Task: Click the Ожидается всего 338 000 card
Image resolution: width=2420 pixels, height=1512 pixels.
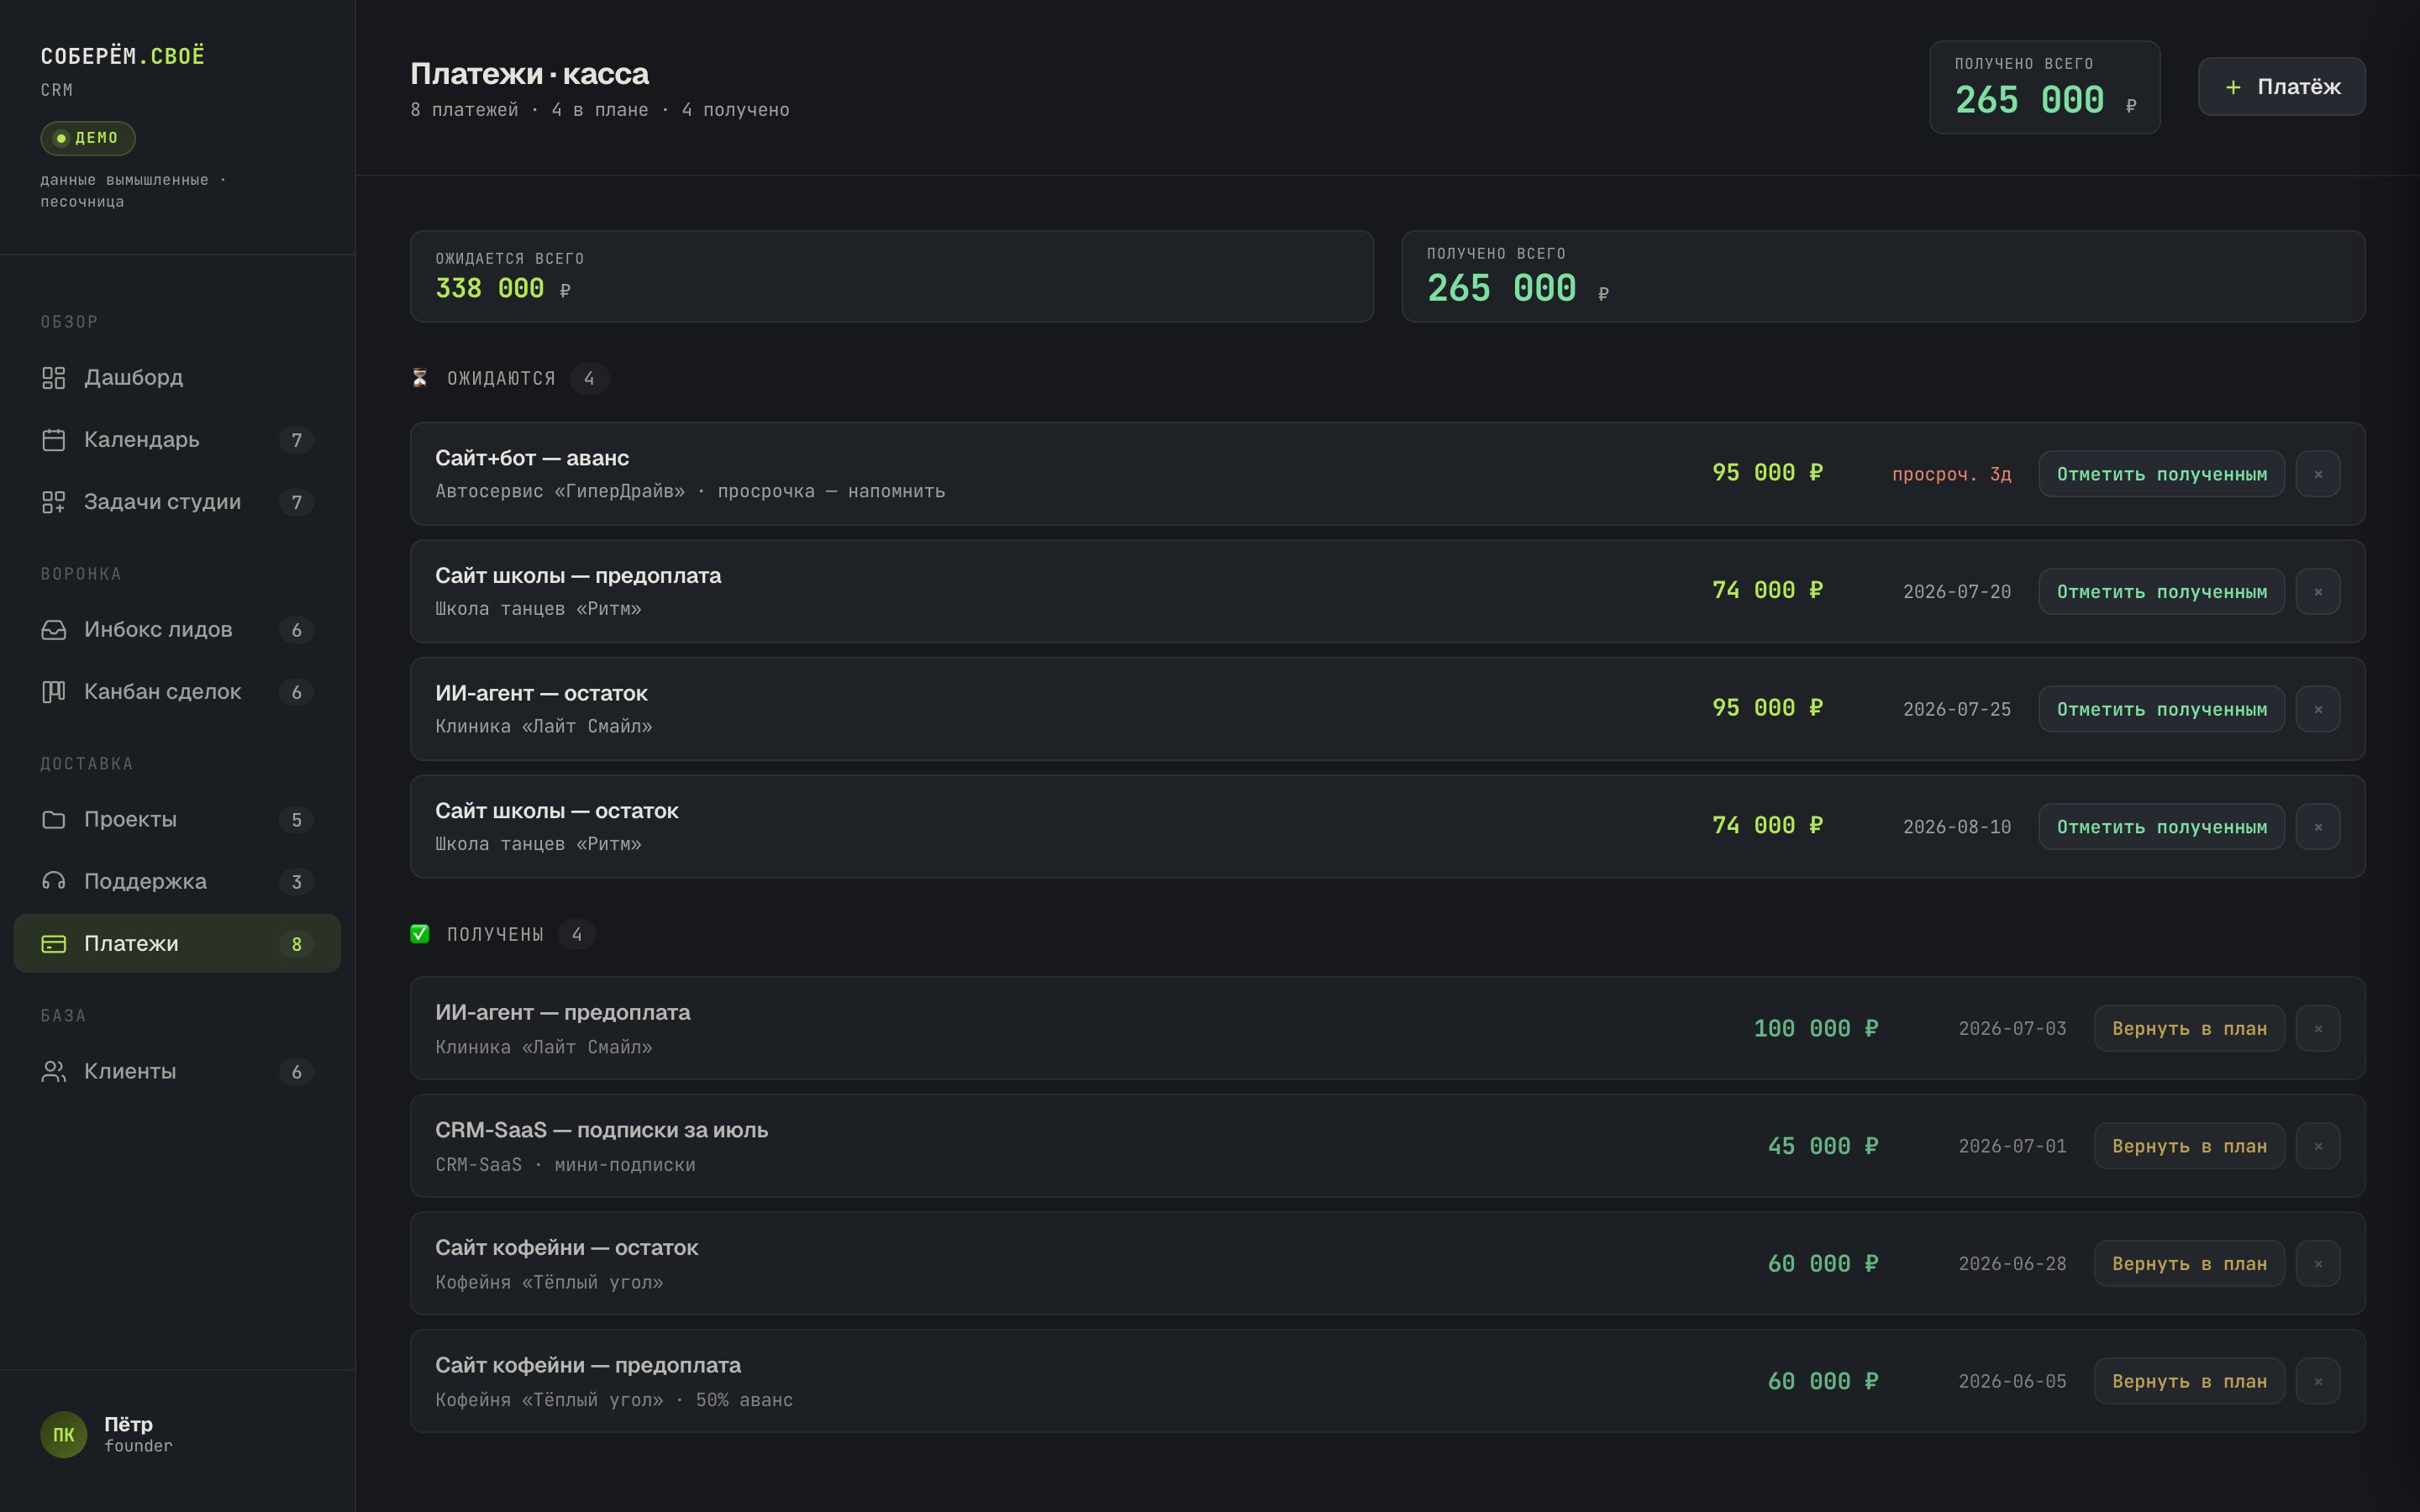Action: [892, 276]
